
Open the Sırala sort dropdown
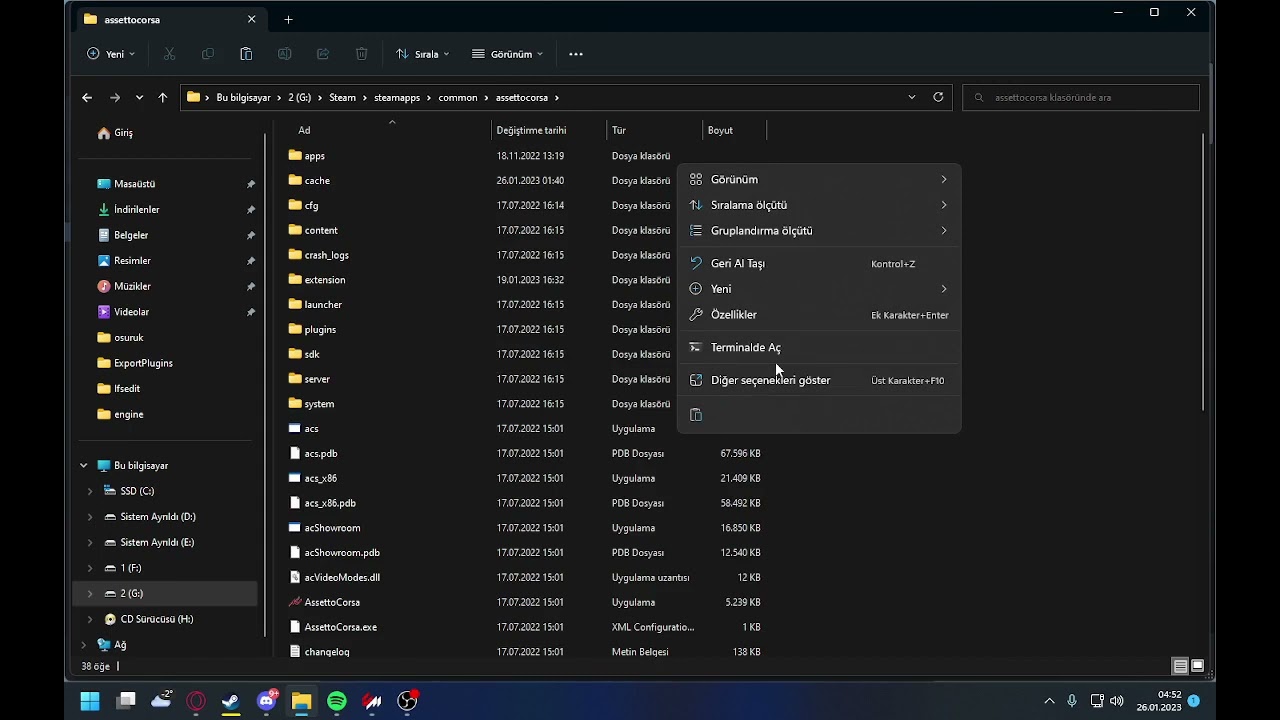(423, 54)
